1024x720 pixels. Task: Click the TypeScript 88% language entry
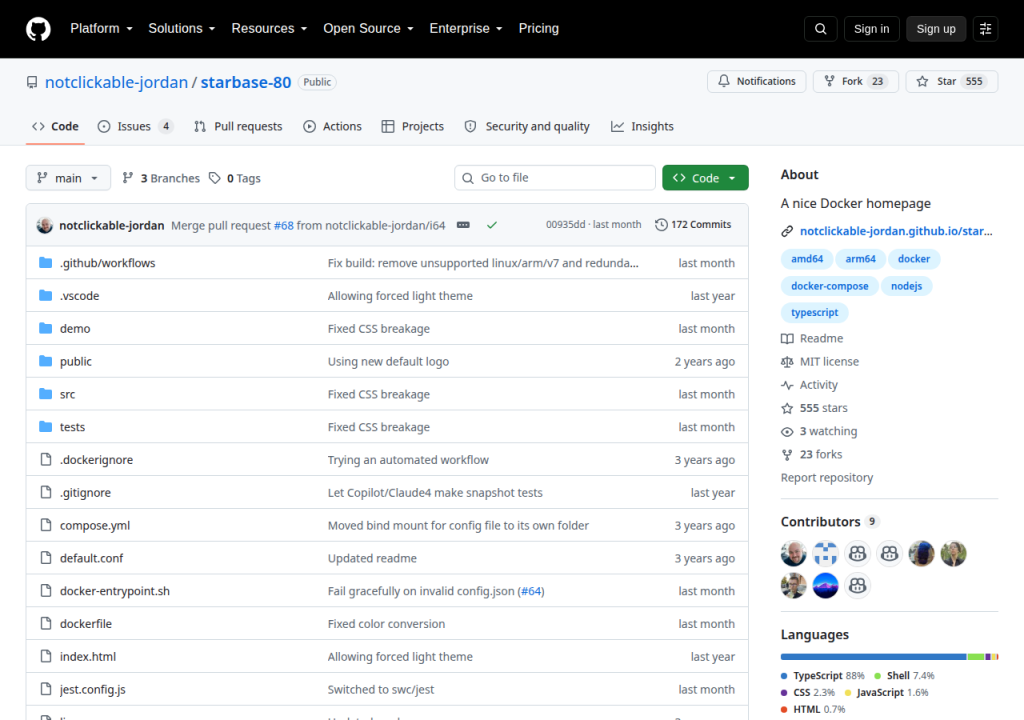[823, 676]
